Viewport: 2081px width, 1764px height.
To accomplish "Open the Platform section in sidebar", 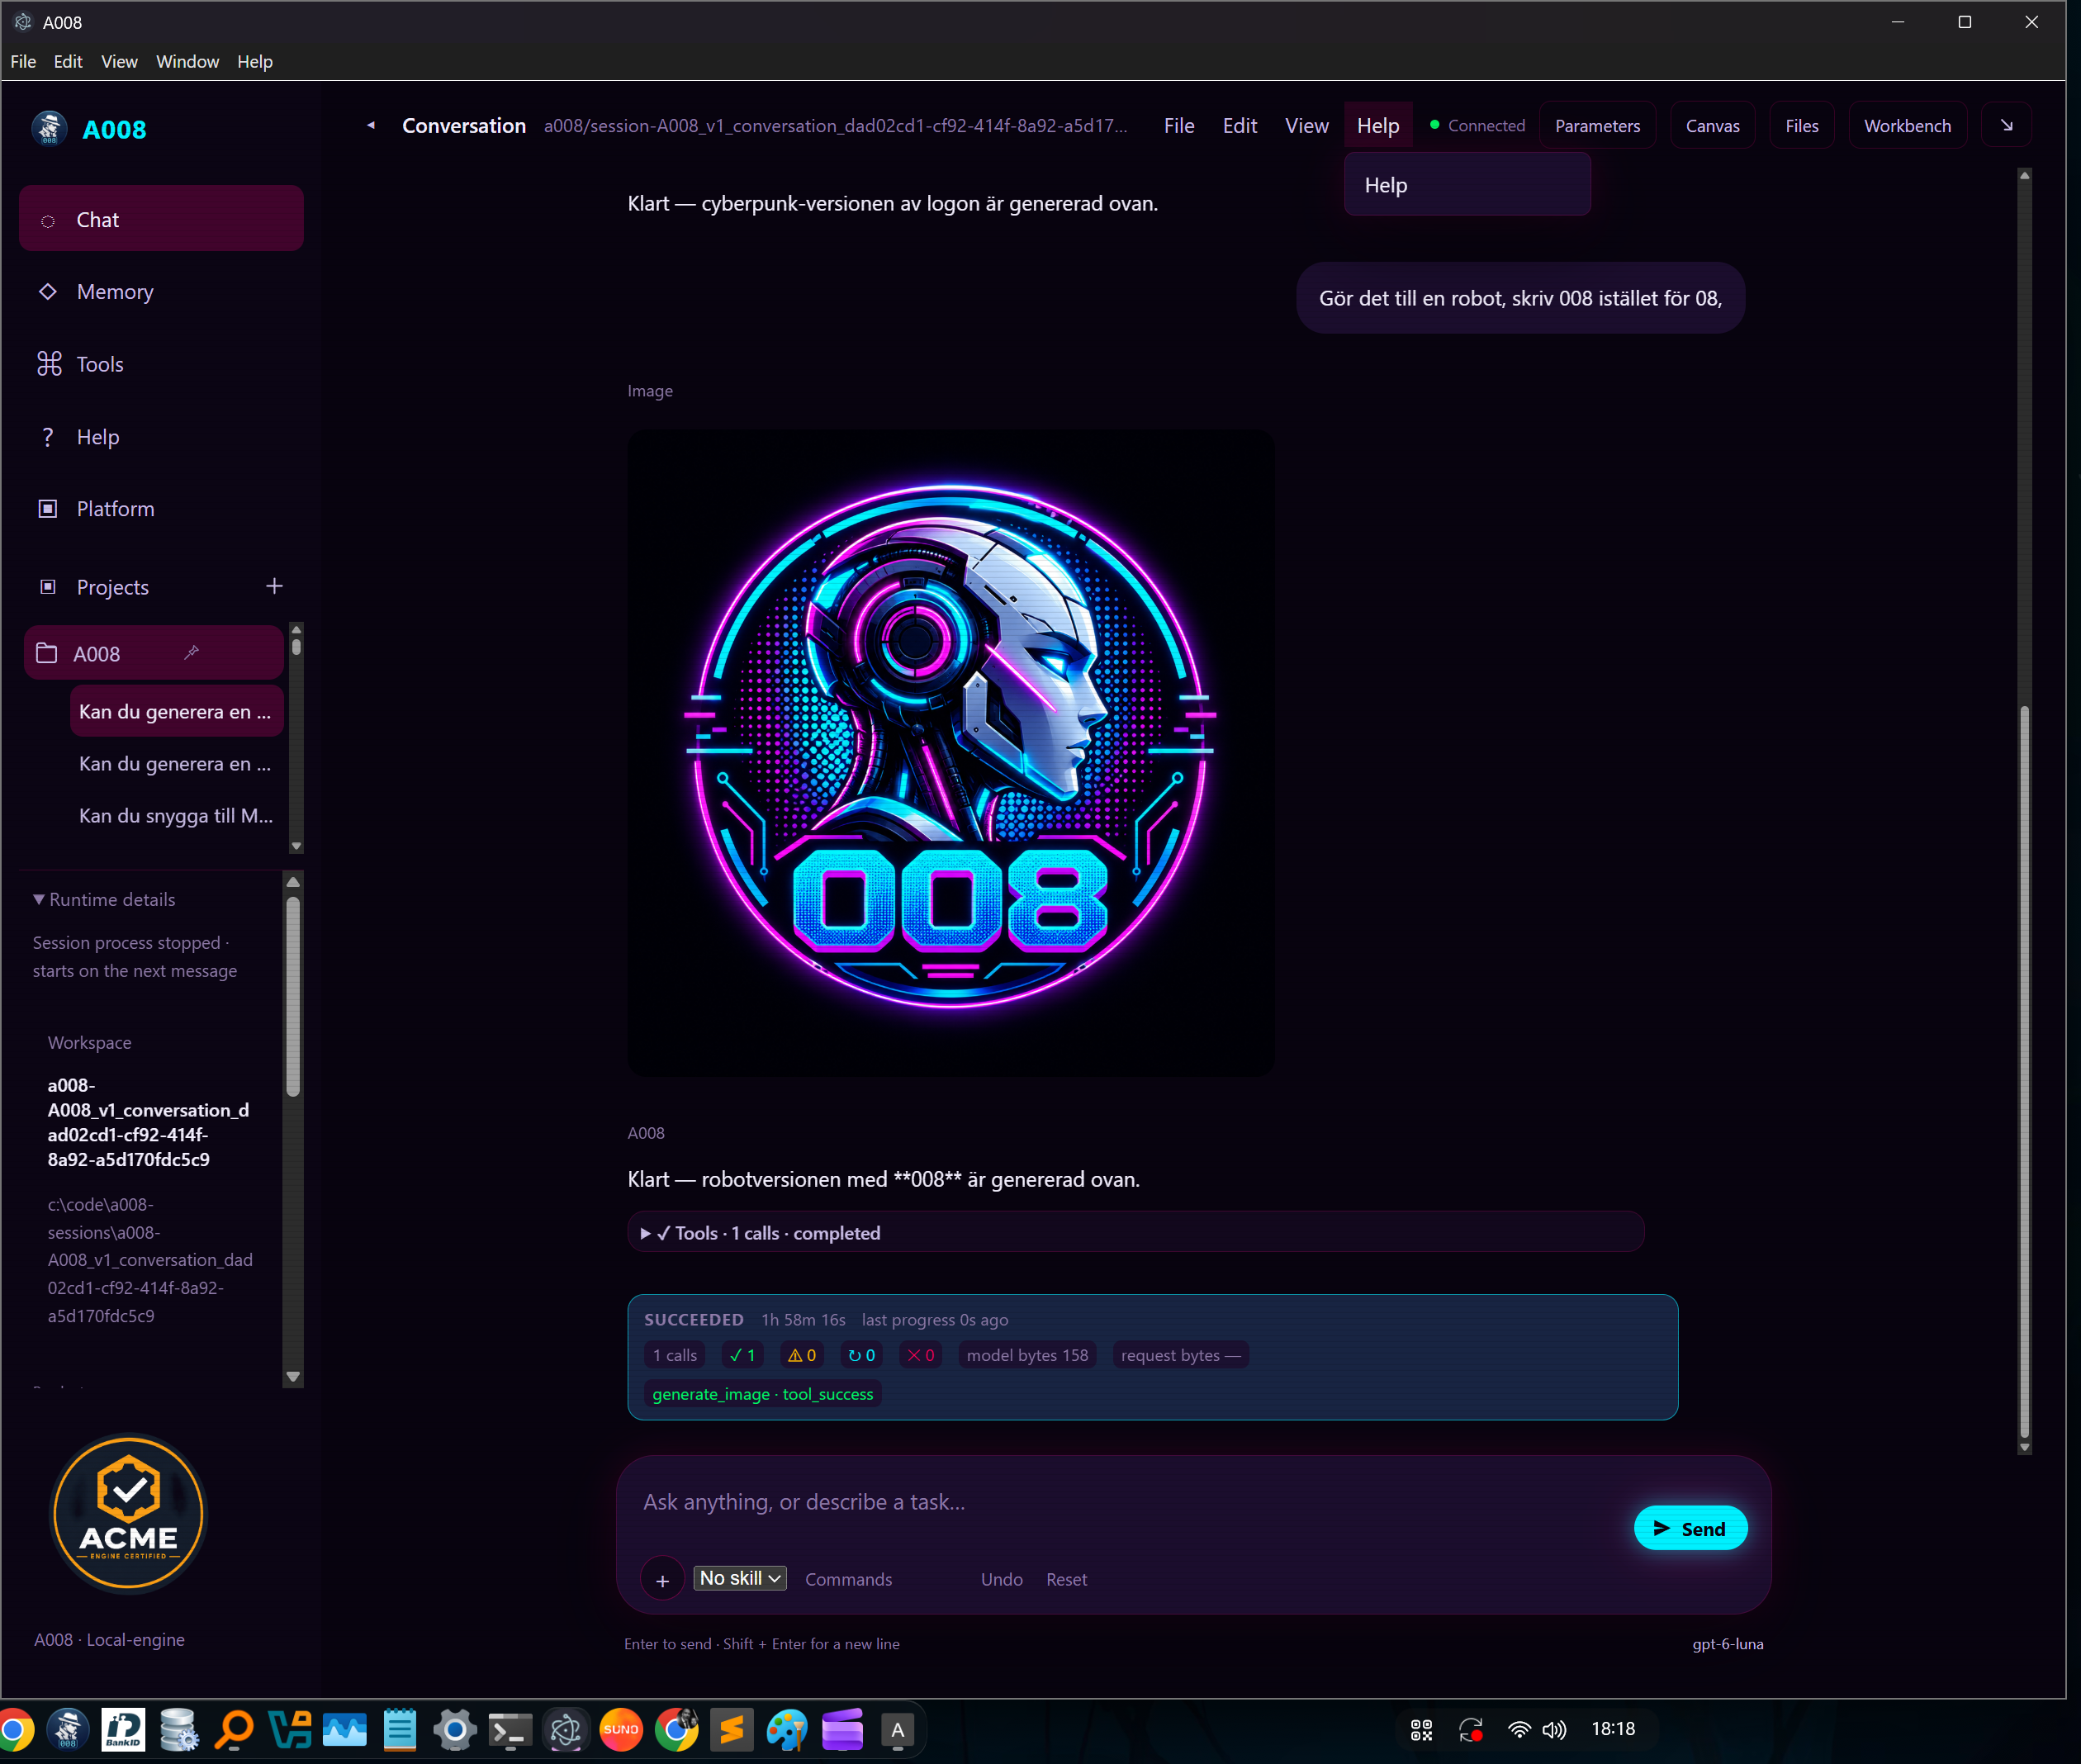I will point(161,508).
